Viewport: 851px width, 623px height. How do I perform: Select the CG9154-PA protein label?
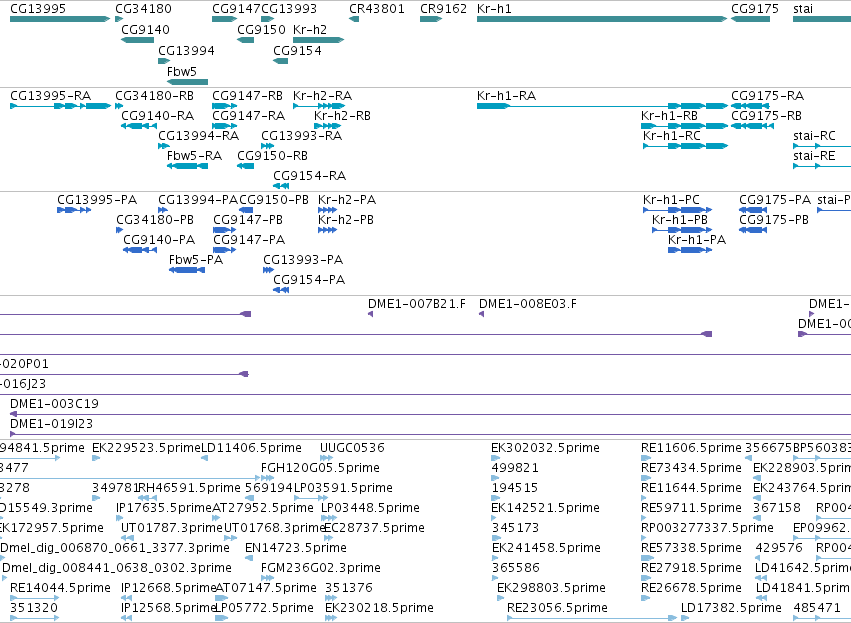[x=309, y=280]
